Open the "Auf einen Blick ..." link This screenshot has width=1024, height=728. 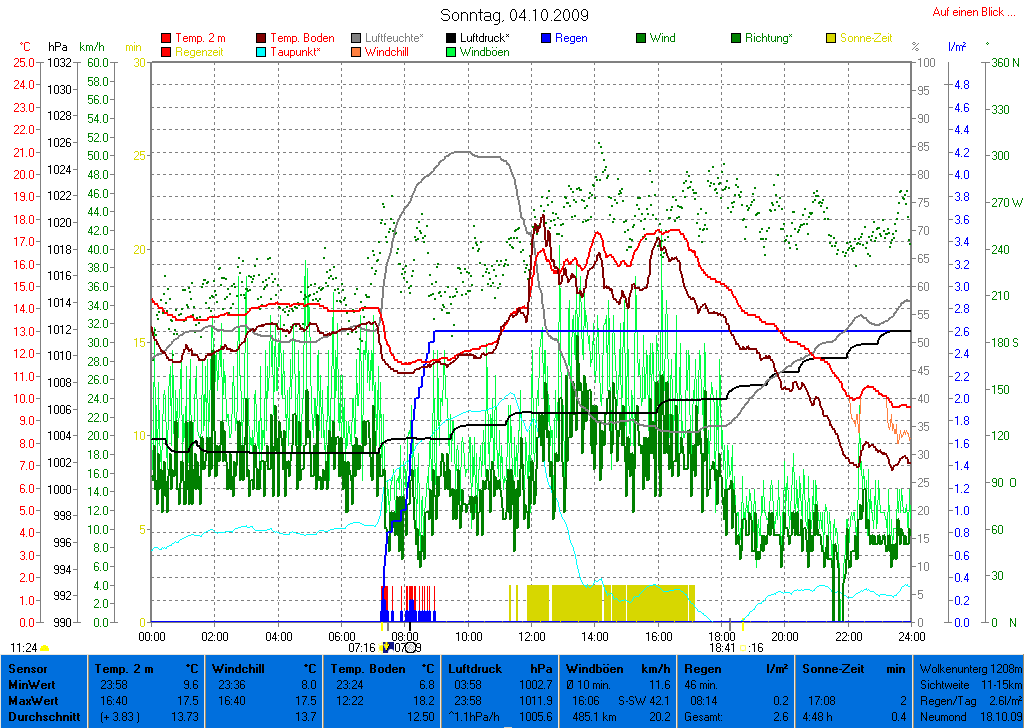[x=974, y=12]
